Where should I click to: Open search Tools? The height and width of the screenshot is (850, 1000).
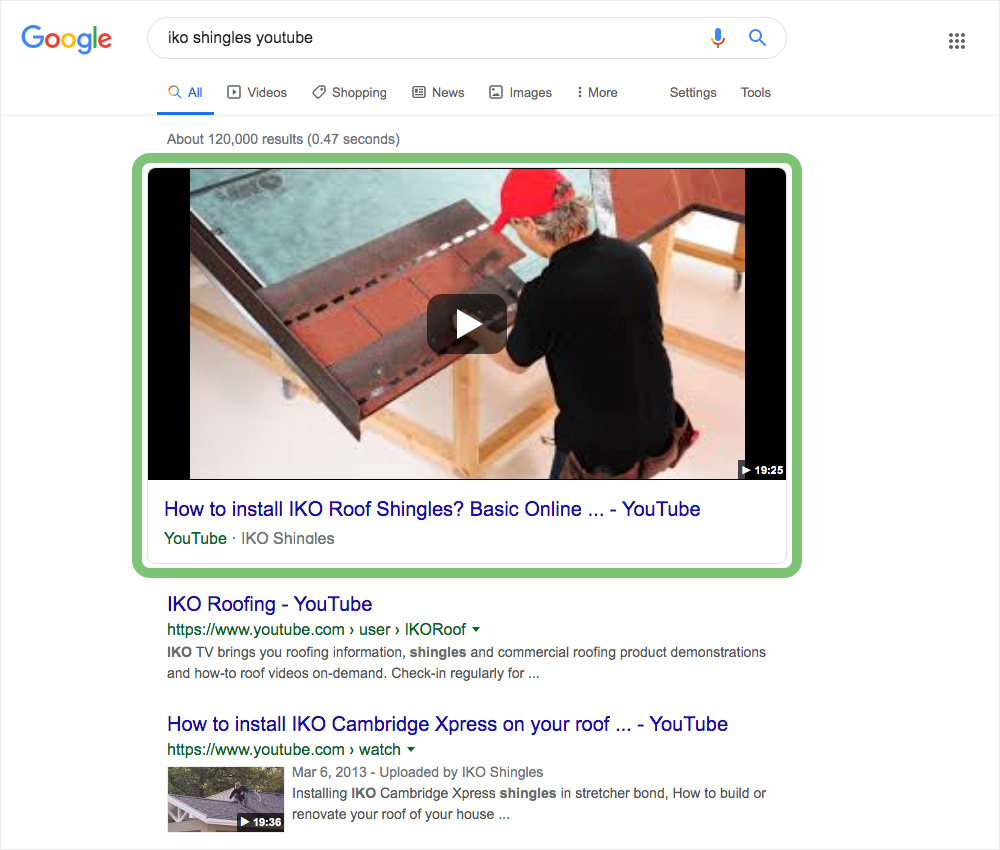755,92
